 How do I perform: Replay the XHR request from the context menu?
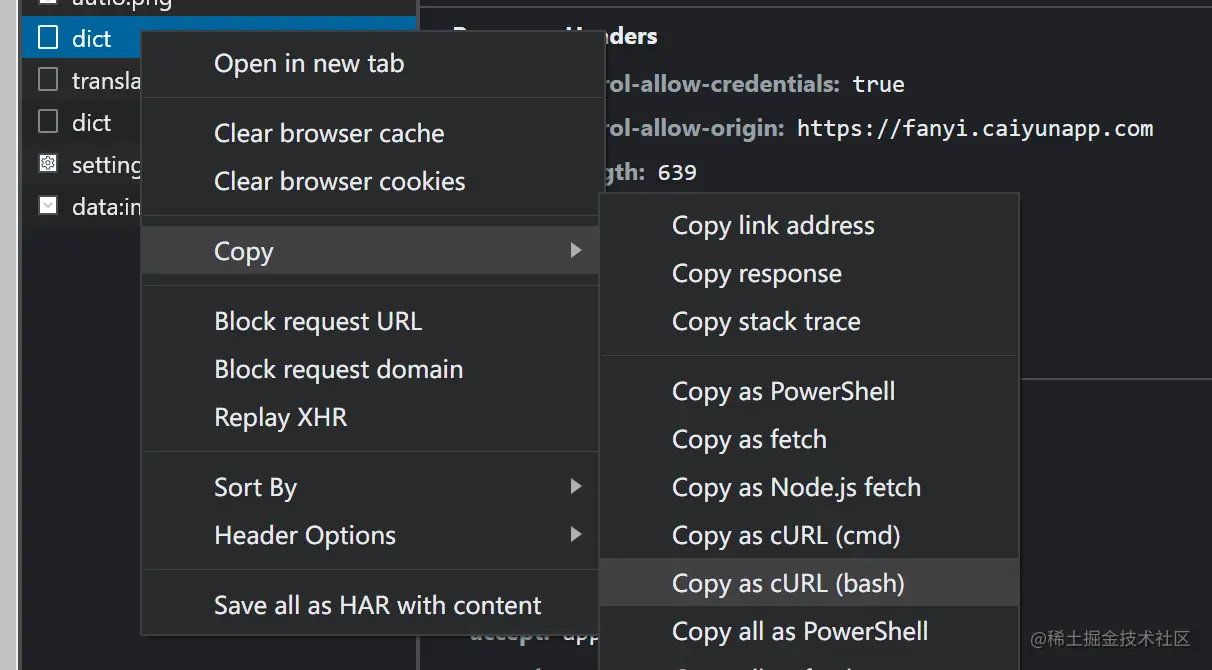coord(280,417)
